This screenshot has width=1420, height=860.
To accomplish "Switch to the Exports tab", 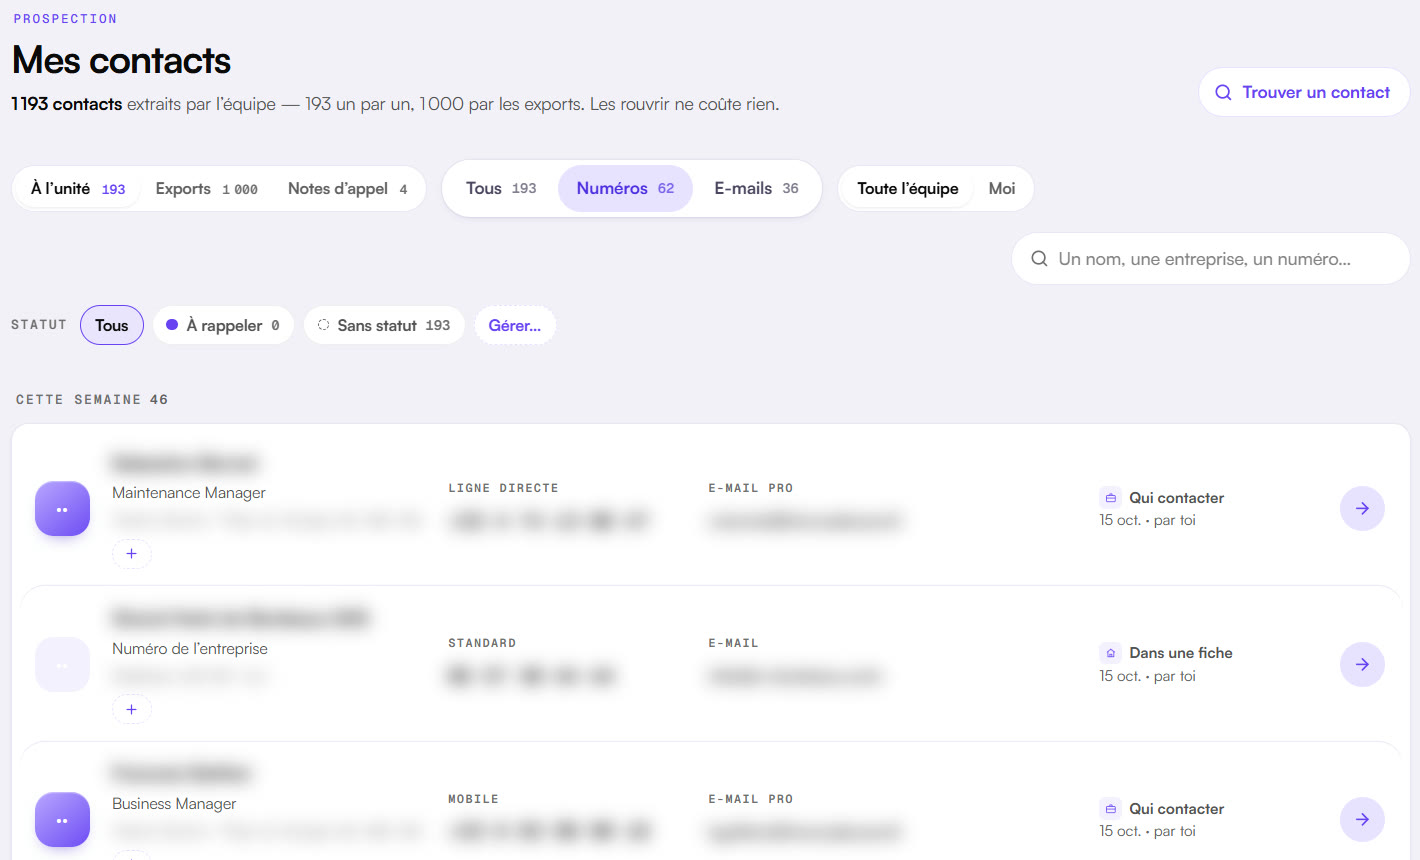I will (206, 188).
